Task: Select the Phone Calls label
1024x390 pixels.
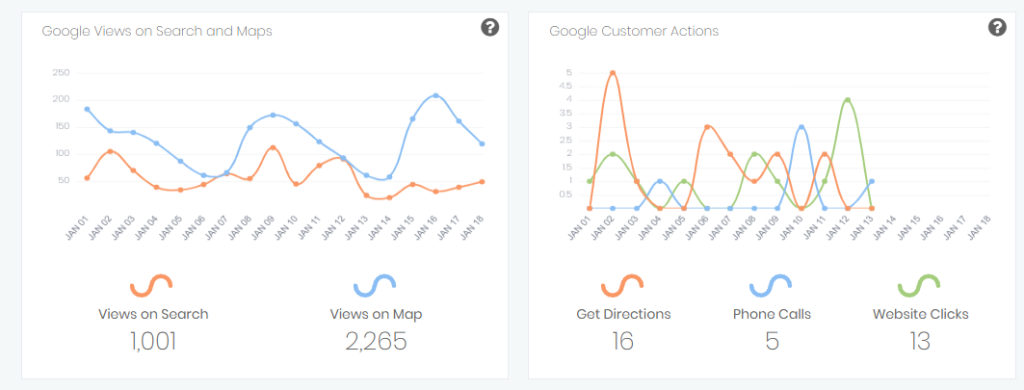Action: click(772, 314)
